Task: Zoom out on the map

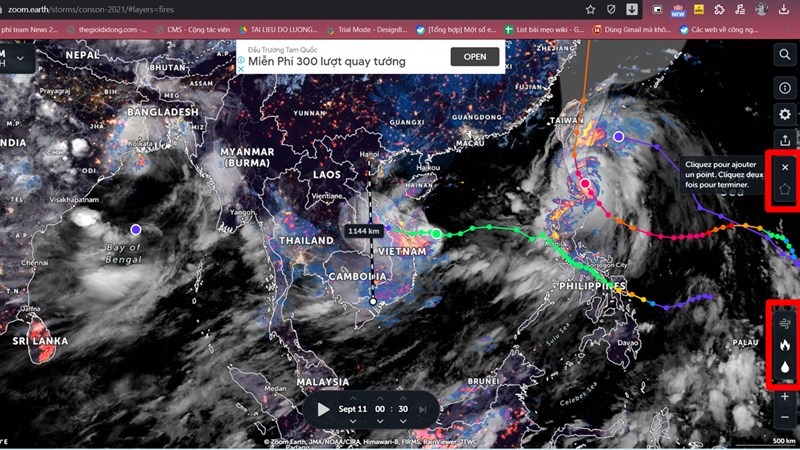Action: (785, 417)
